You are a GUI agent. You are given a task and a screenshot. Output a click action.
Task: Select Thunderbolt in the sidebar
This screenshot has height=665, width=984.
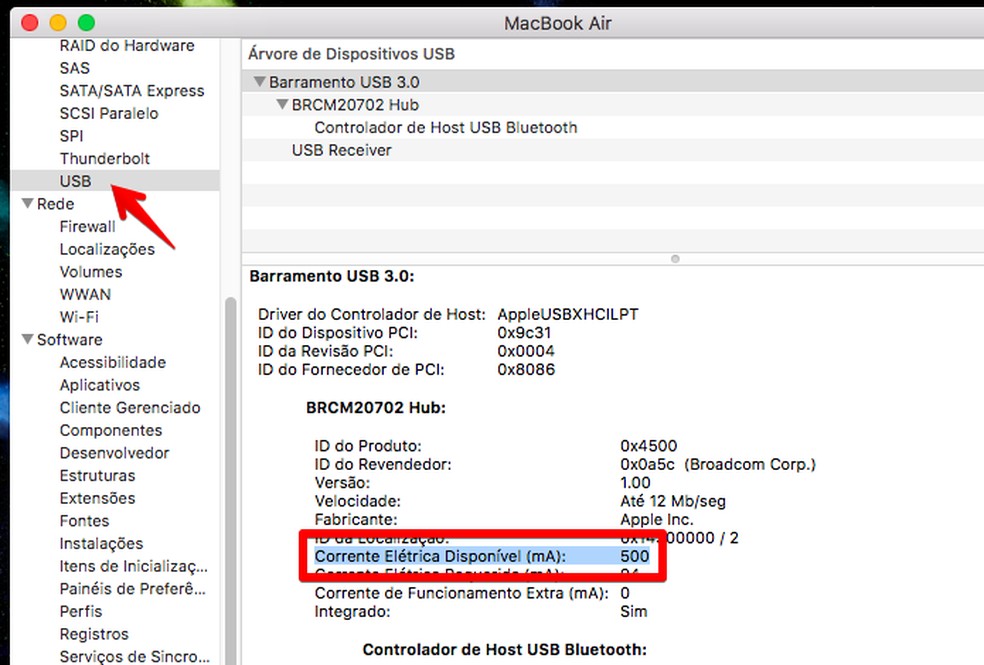pos(105,158)
